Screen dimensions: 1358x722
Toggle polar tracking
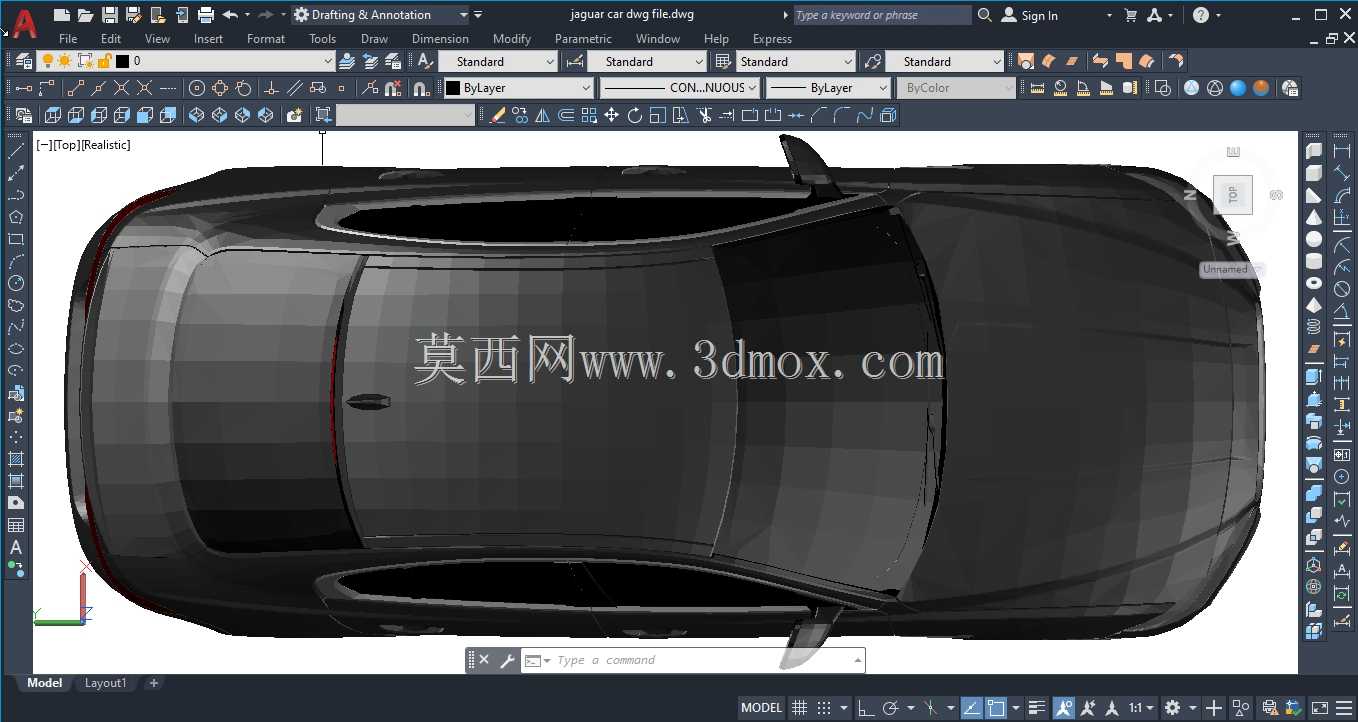(890, 708)
